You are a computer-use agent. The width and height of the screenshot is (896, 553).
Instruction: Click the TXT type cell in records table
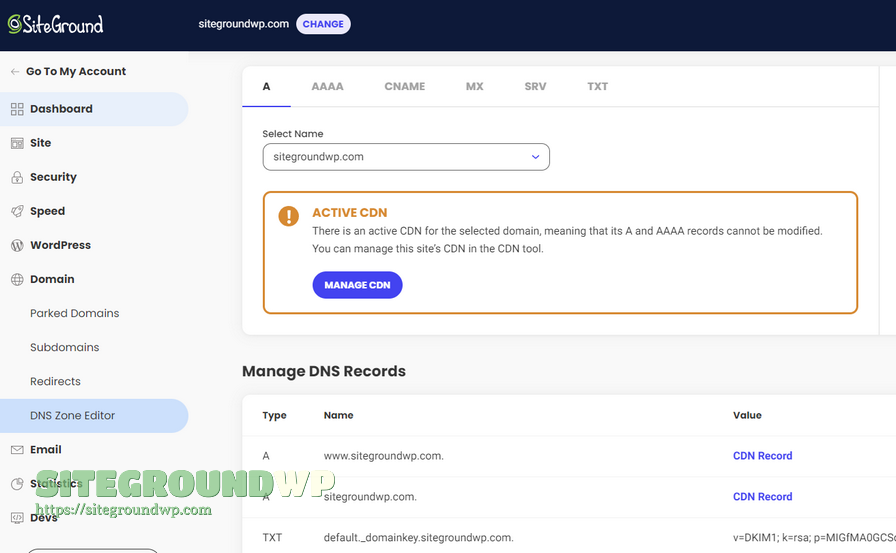[x=272, y=538]
